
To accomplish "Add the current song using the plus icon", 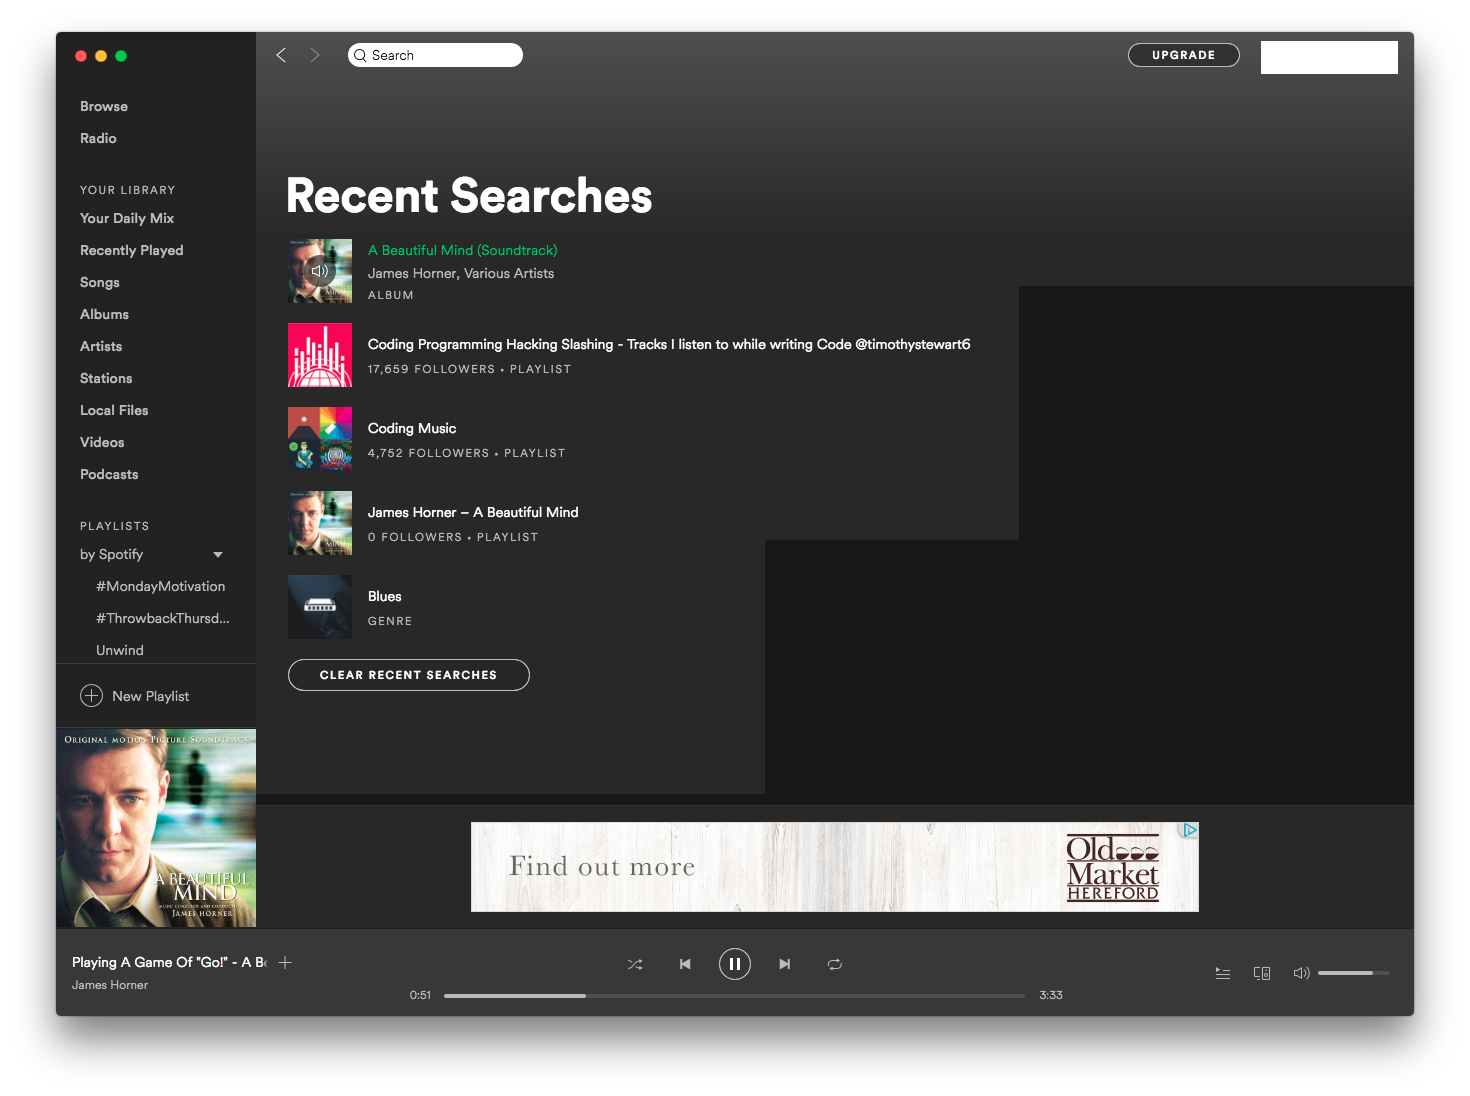I will pos(285,962).
